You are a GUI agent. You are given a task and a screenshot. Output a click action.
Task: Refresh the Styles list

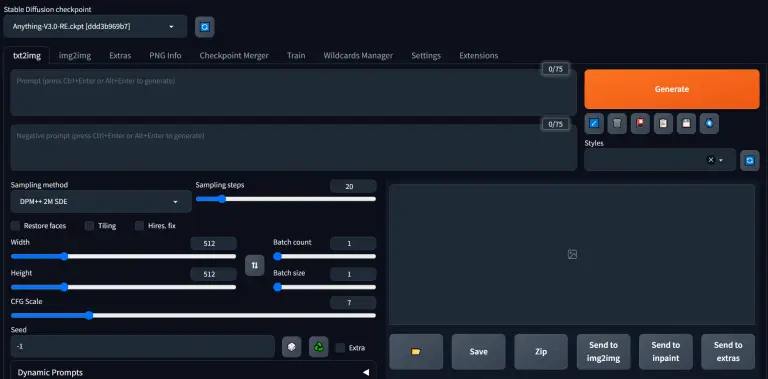tap(749, 160)
